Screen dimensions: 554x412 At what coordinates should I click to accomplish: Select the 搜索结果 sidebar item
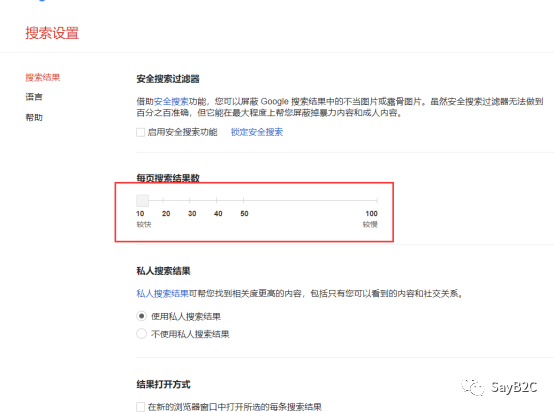click(x=43, y=77)
